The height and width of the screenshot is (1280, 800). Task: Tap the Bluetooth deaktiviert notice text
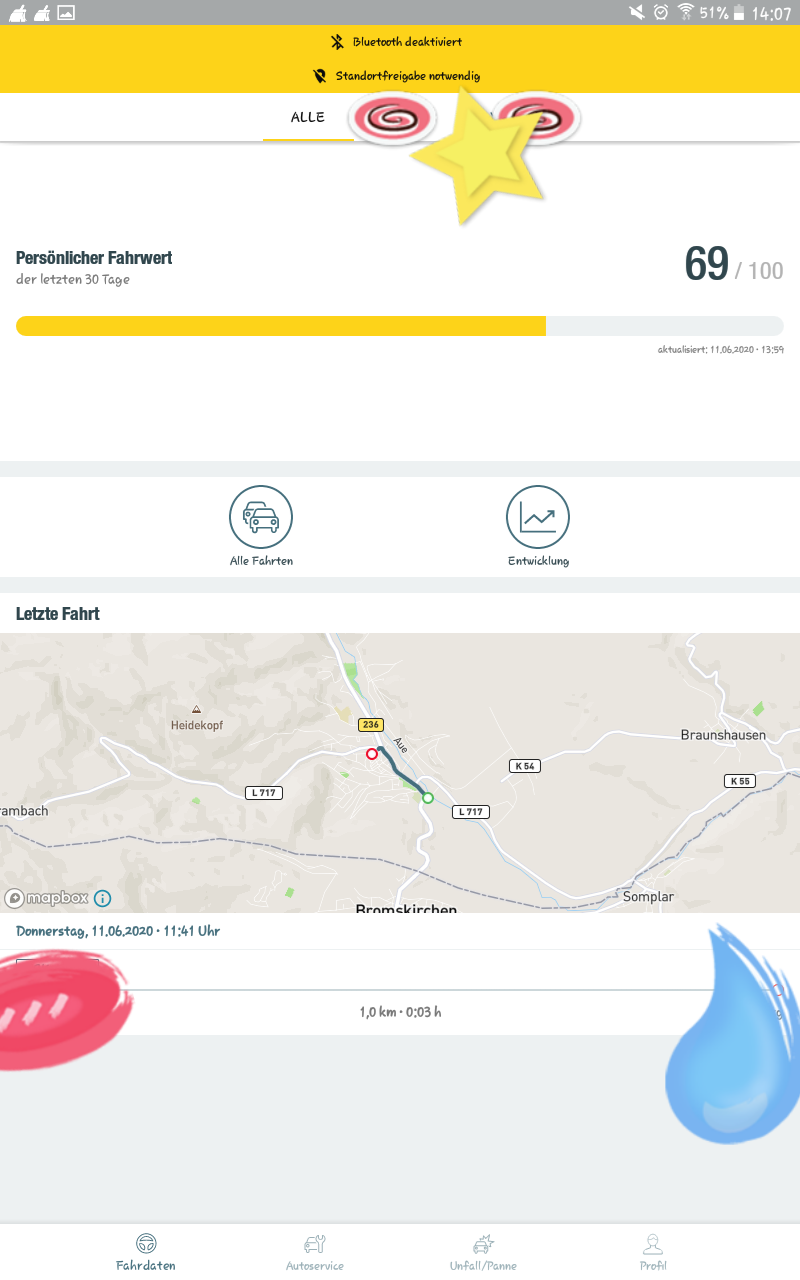click(407, 42)
